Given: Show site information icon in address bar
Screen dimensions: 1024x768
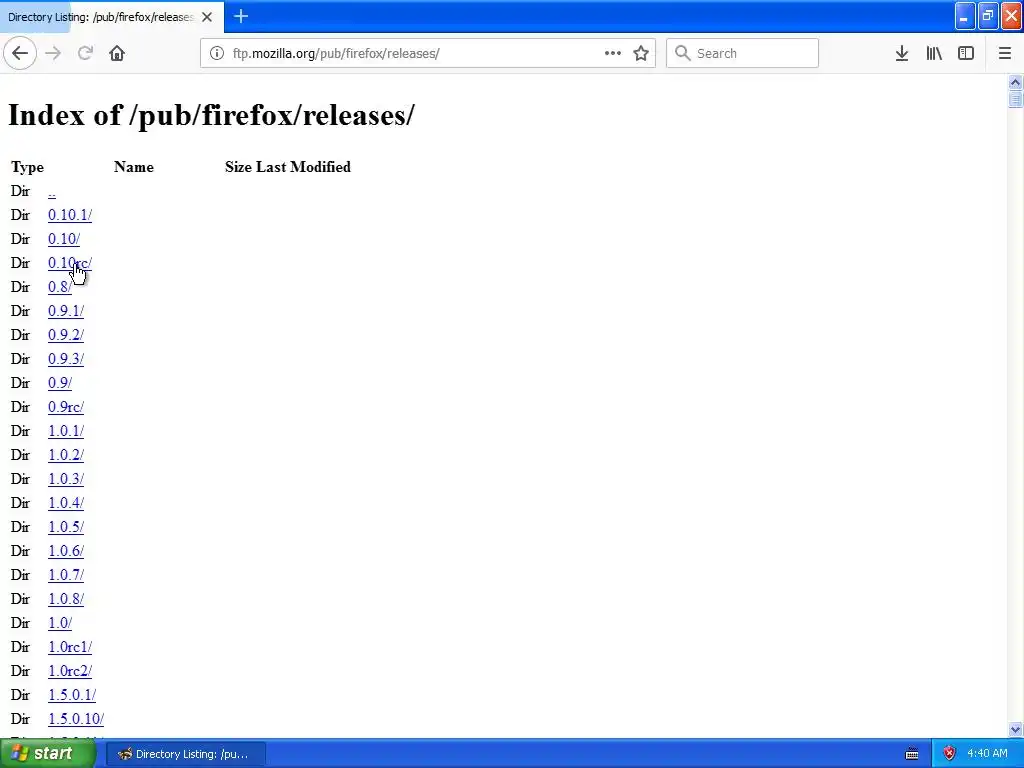Looking at the screenshot, I should 217,53.
